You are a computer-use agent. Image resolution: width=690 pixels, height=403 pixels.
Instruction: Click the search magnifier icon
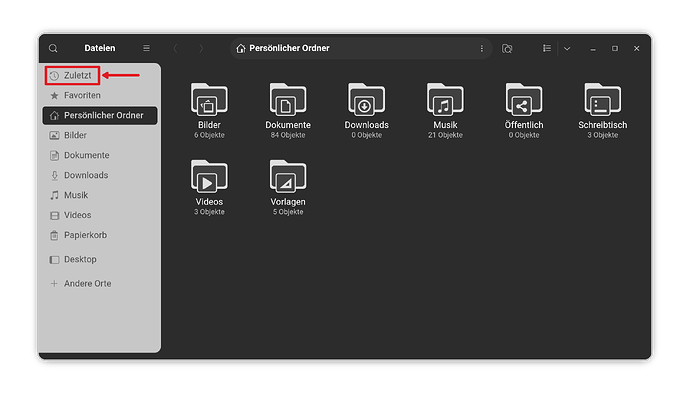53,48
